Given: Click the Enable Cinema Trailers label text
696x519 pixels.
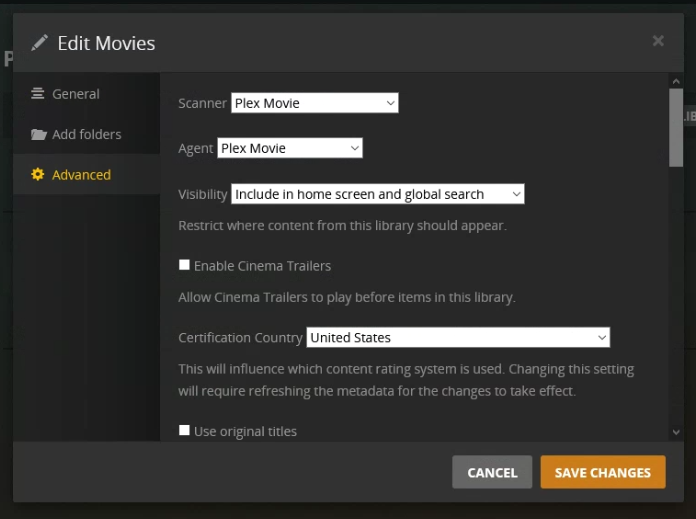Looking at the screenshot, I should click(x=262, y=265).
